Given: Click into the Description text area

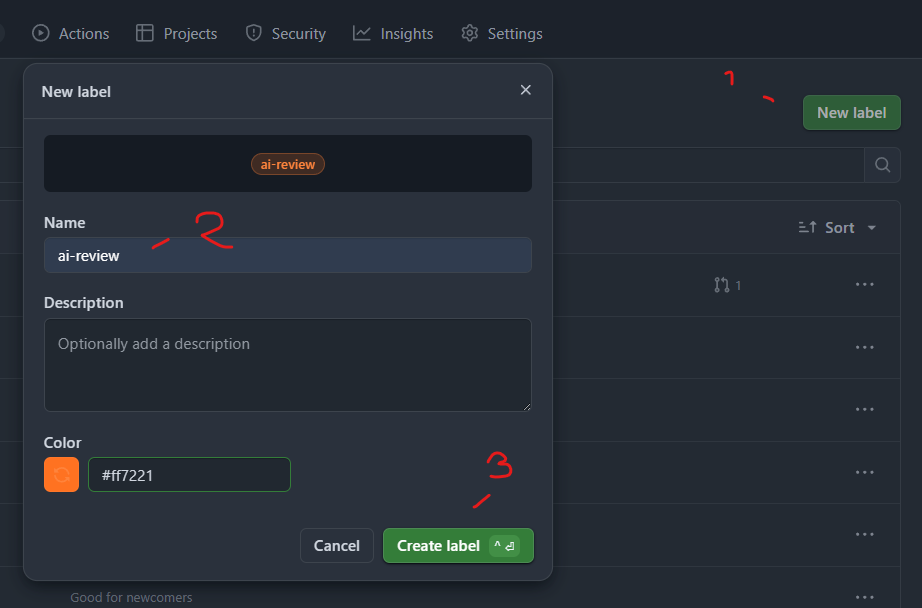Looking at the screenshot, I should 288,365.
